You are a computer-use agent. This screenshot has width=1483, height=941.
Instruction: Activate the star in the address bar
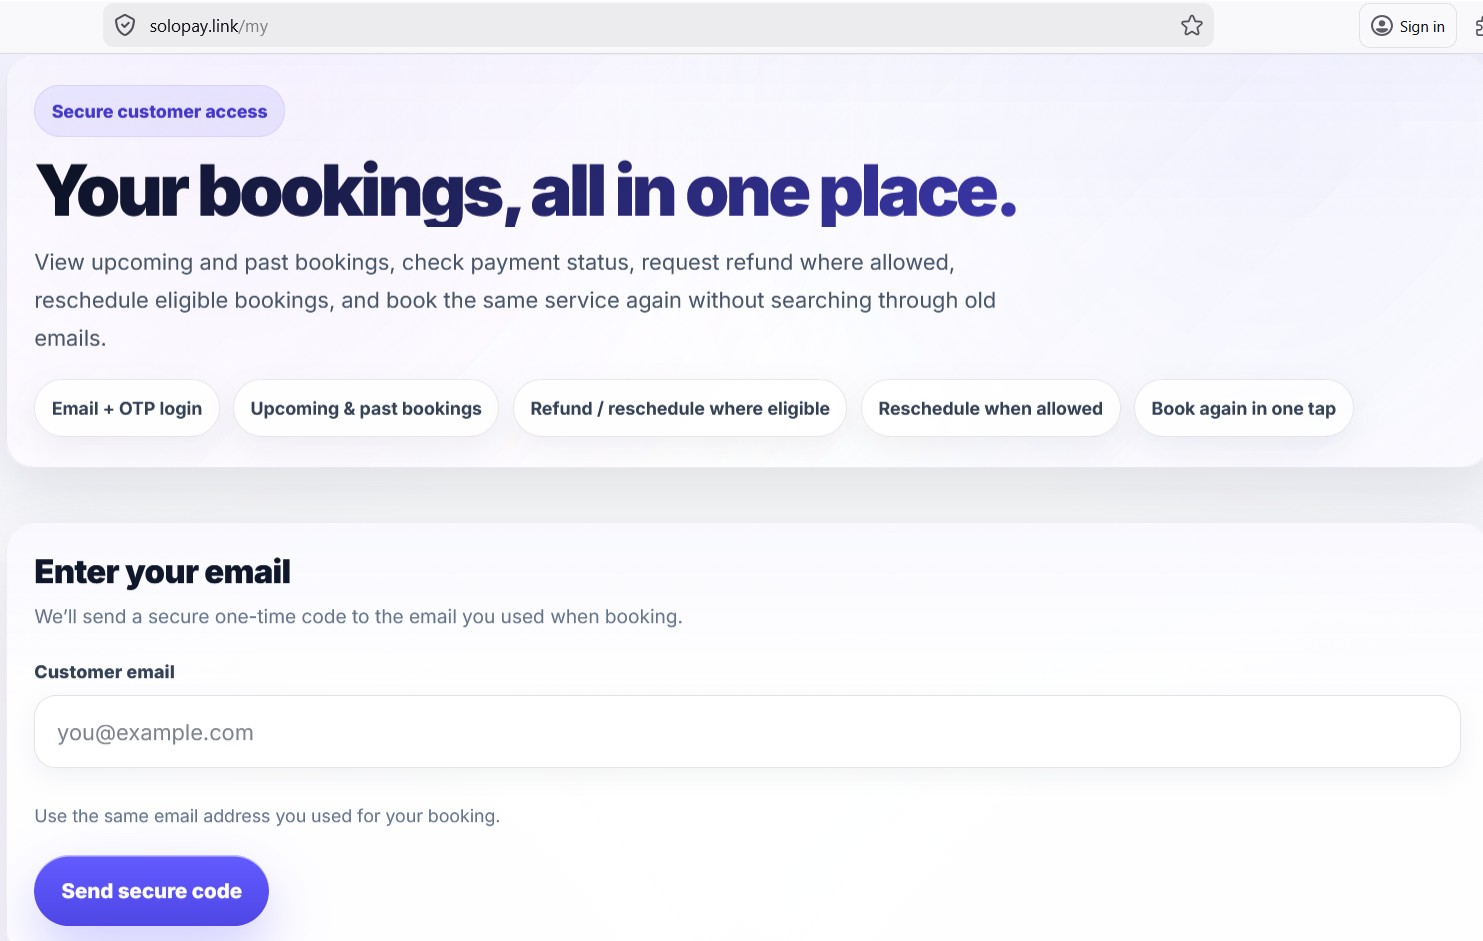pos(1191,25)
